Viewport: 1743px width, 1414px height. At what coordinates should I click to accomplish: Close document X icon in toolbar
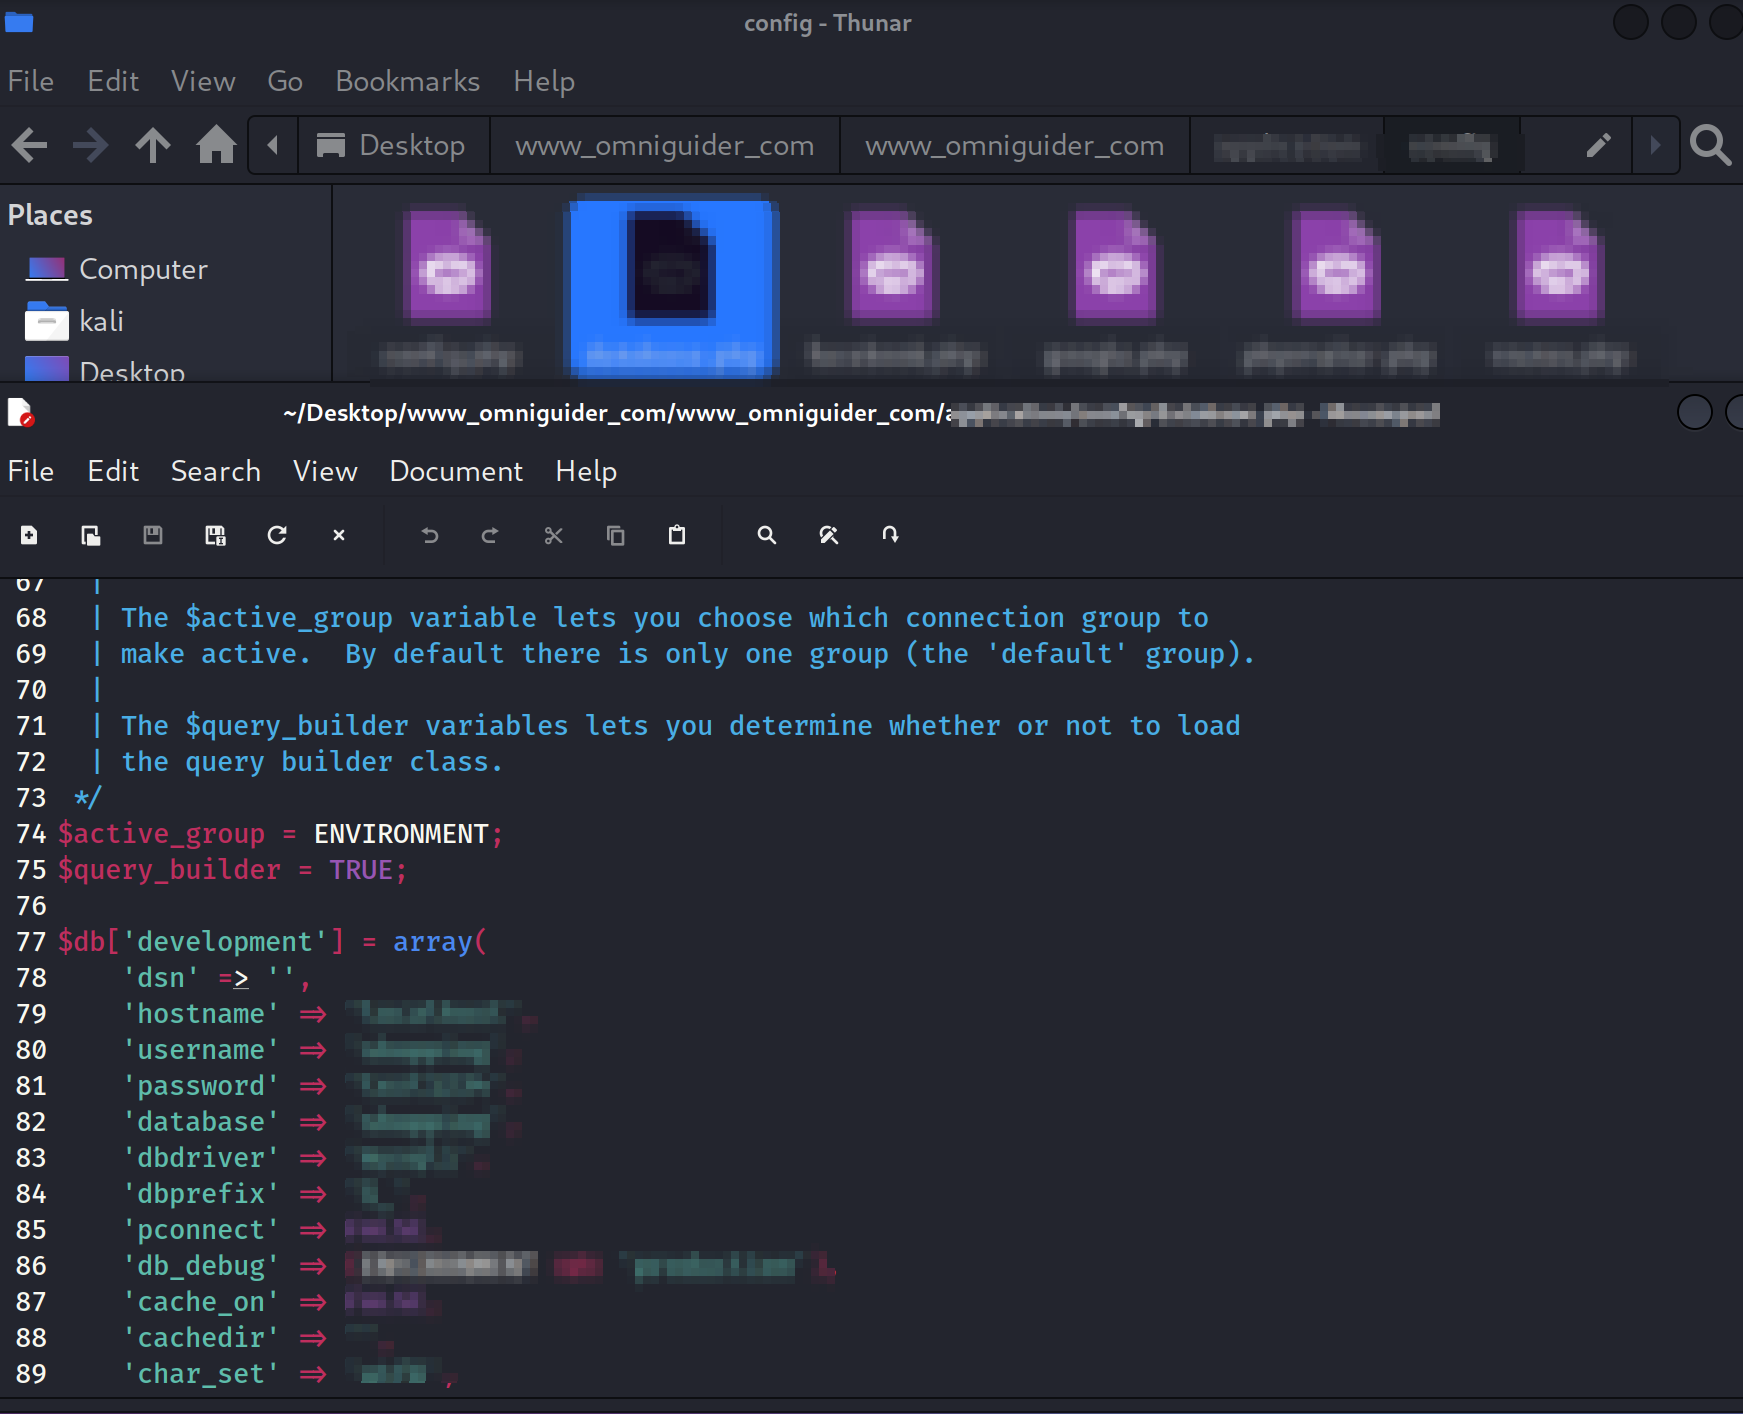tap(339, 535)
